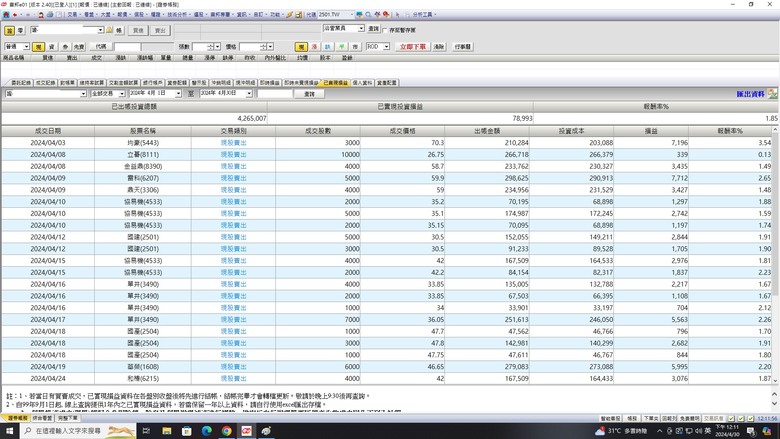Click the calculator icon left of 代碼 label
The width and height of the screenshot is (780, 439).
coord(298,15)
